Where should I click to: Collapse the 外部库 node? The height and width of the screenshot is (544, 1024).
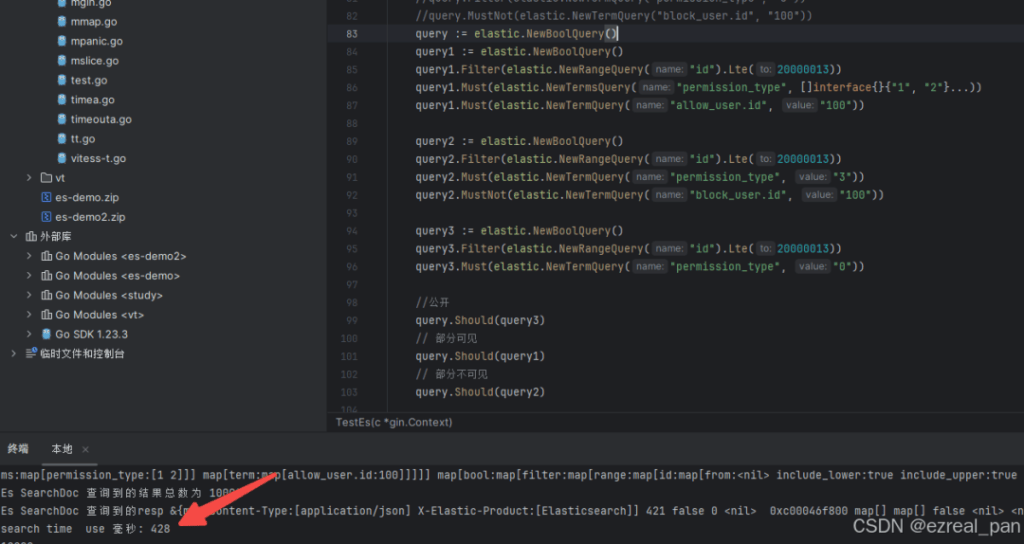tap(13, 237)
